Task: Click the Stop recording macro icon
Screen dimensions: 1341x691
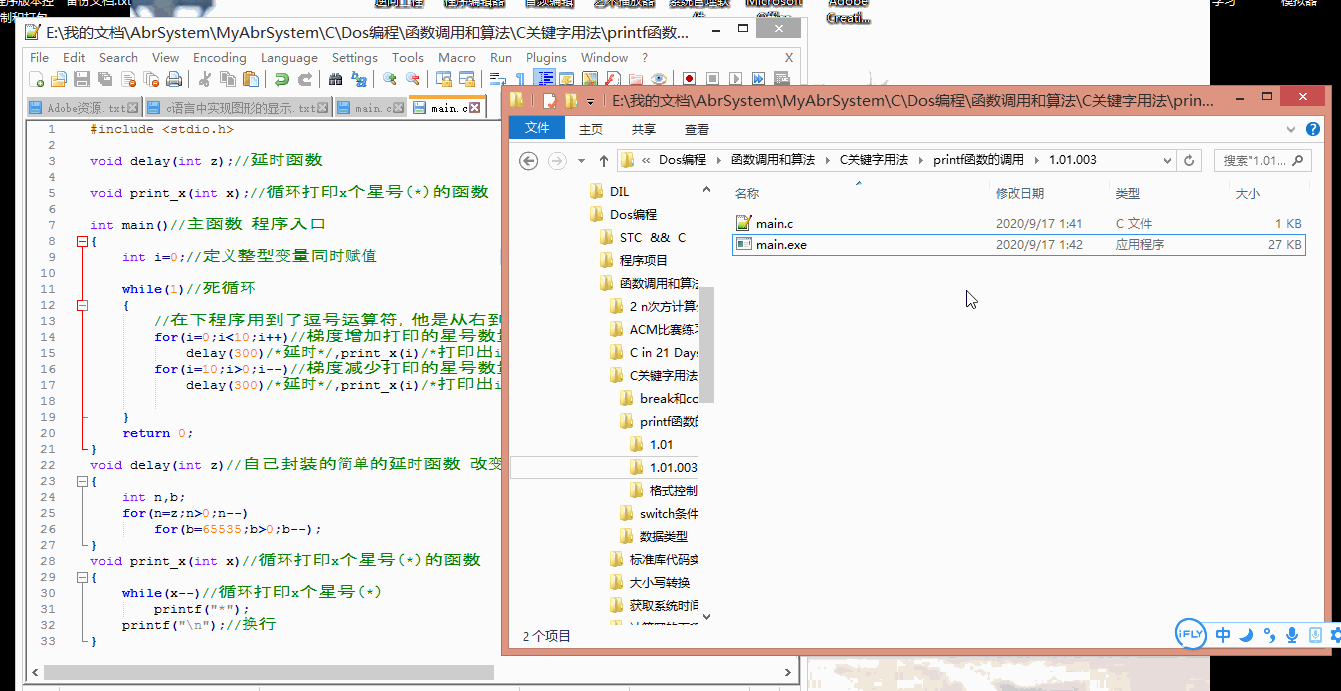Action: [712, 79]
